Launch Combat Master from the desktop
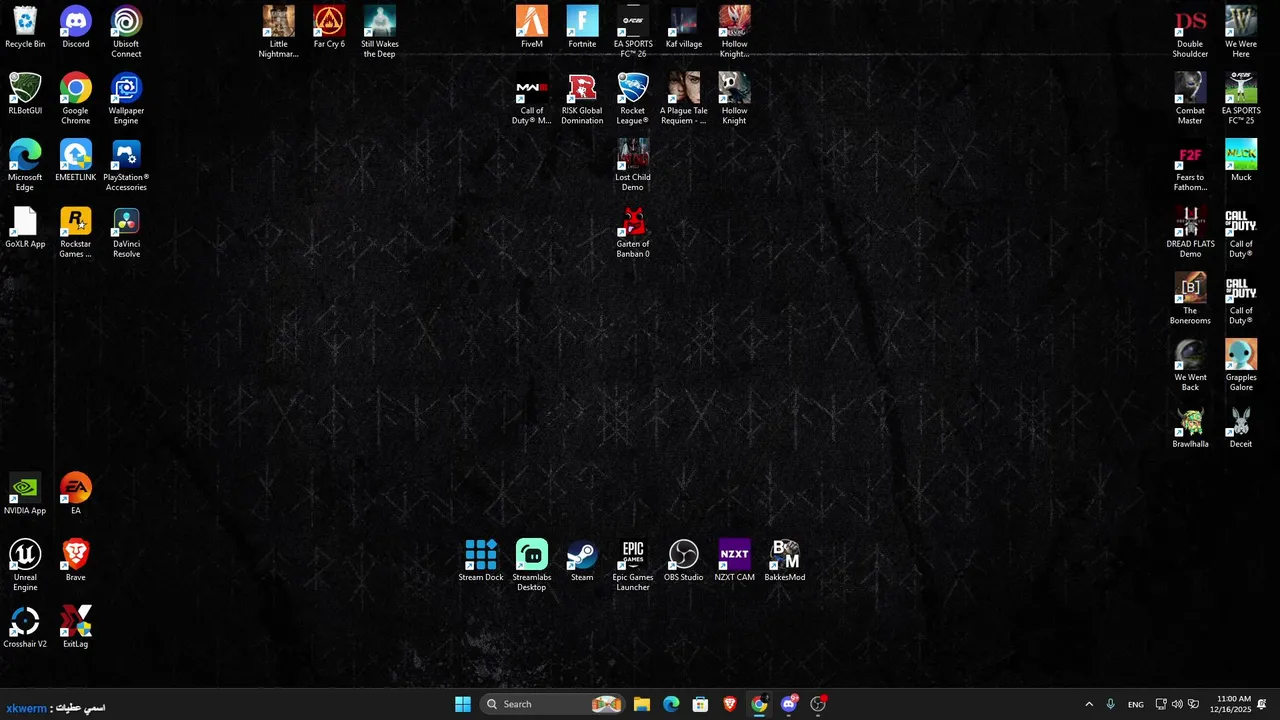This screenshot has width=1280, height=720. click(1190, 99)
